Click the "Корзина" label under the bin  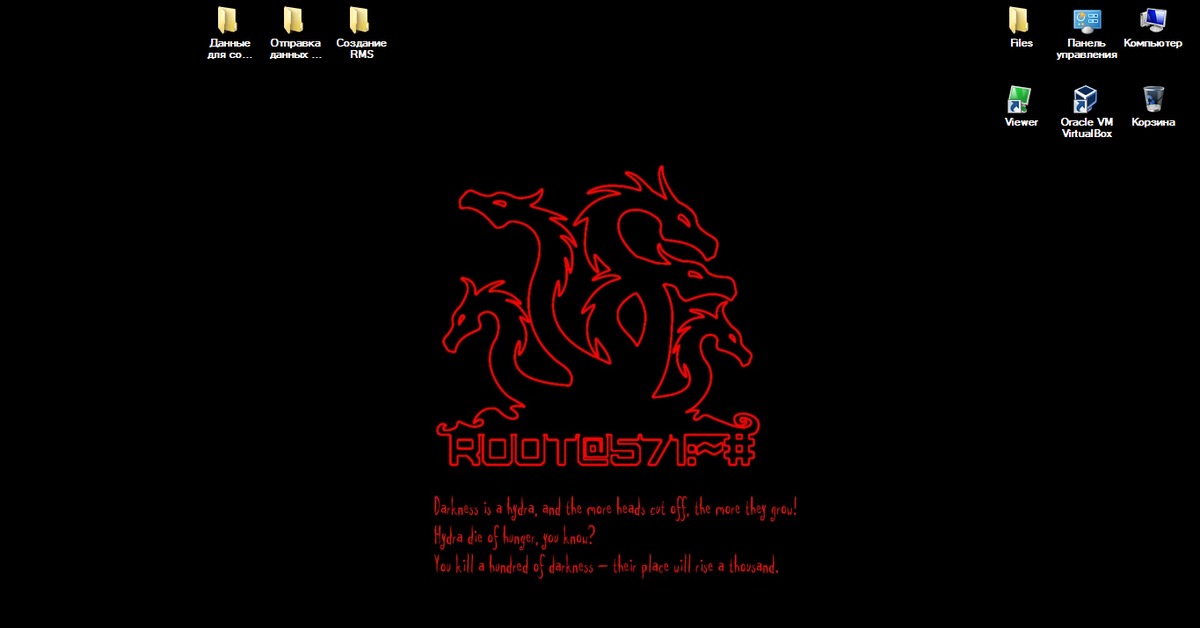(x=1153, y=122)
